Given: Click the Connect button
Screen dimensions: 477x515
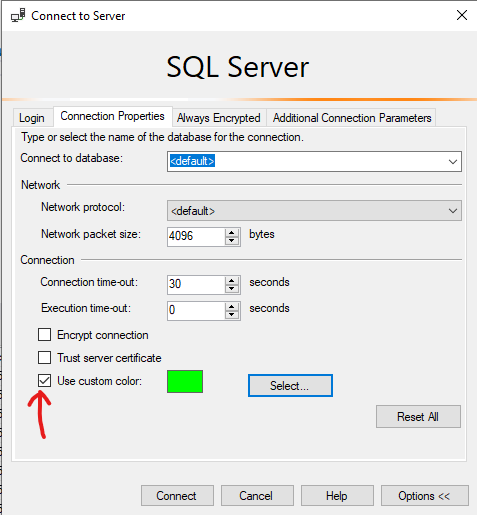Looking at the screenshot, I should point(177,496).
